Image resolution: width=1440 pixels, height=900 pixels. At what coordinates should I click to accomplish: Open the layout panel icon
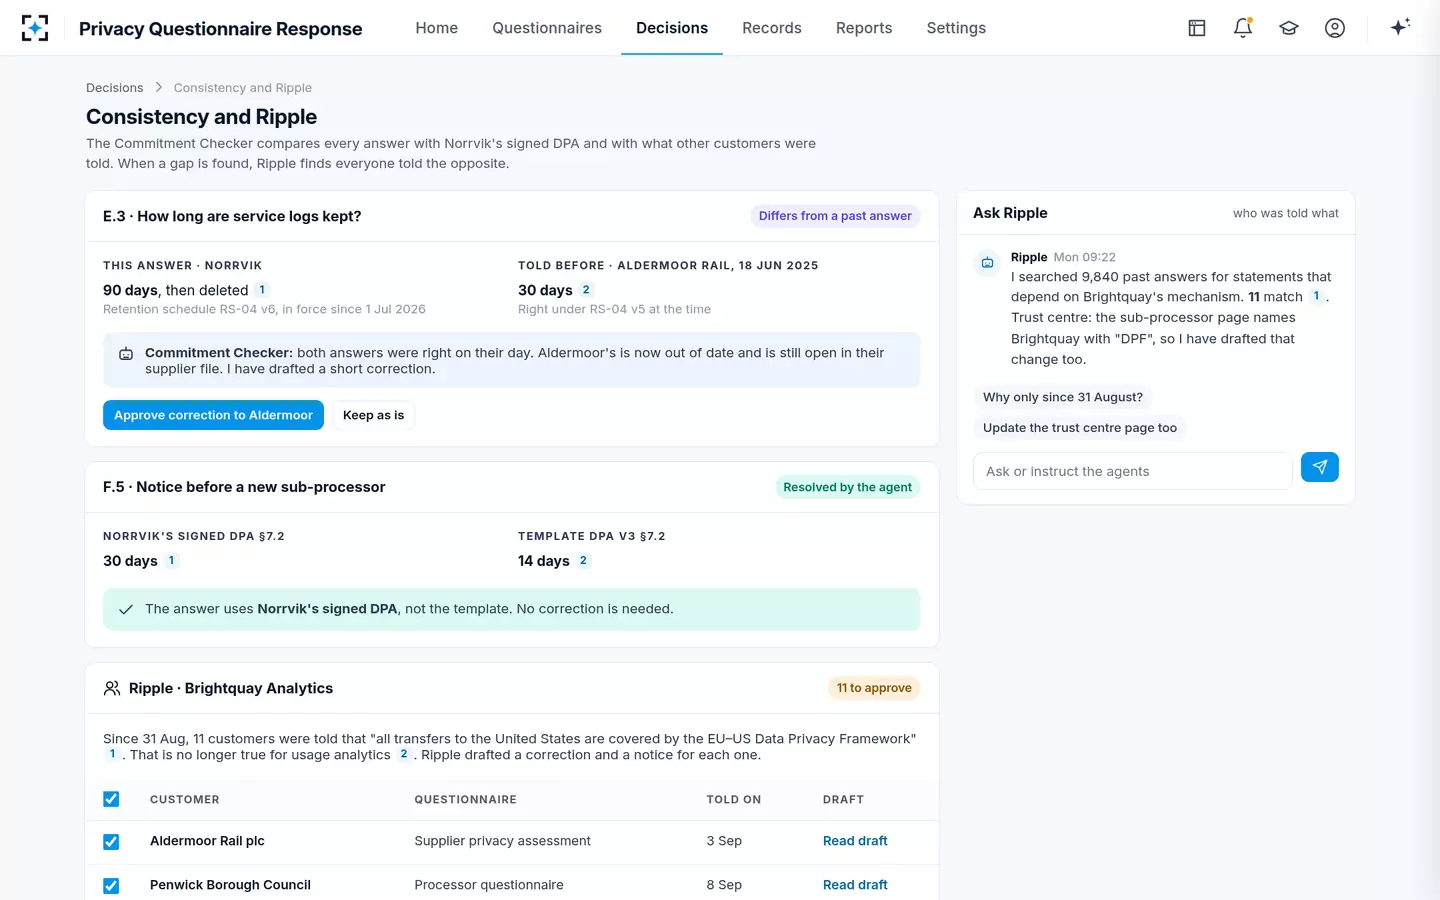click(1197, 28)
